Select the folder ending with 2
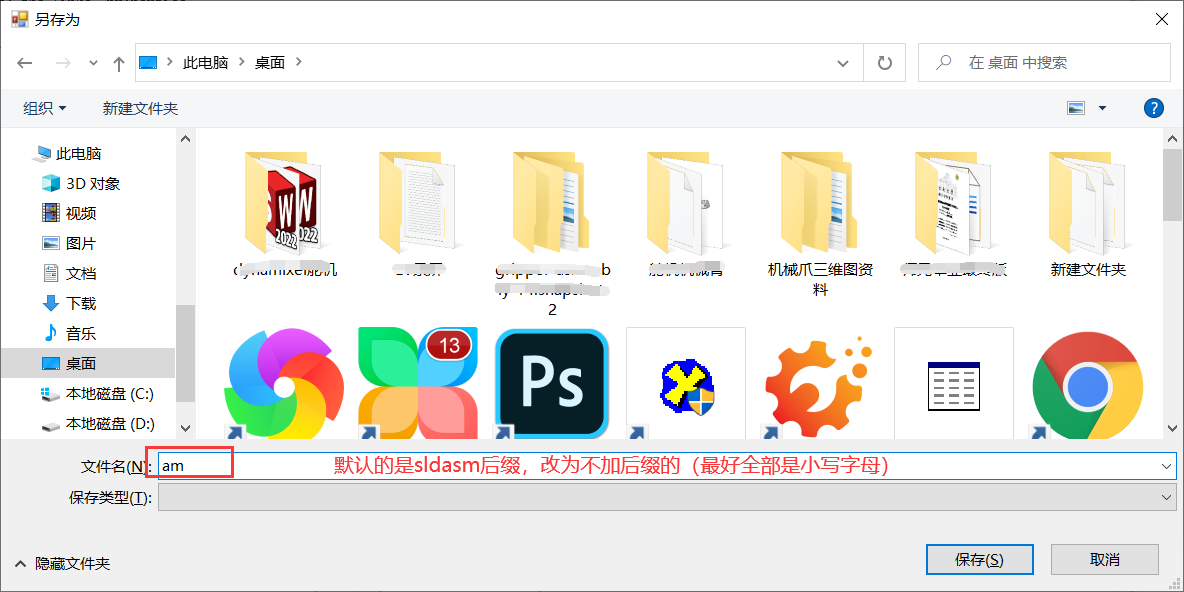The image size is (1184, 592). [x=552, y=234]
